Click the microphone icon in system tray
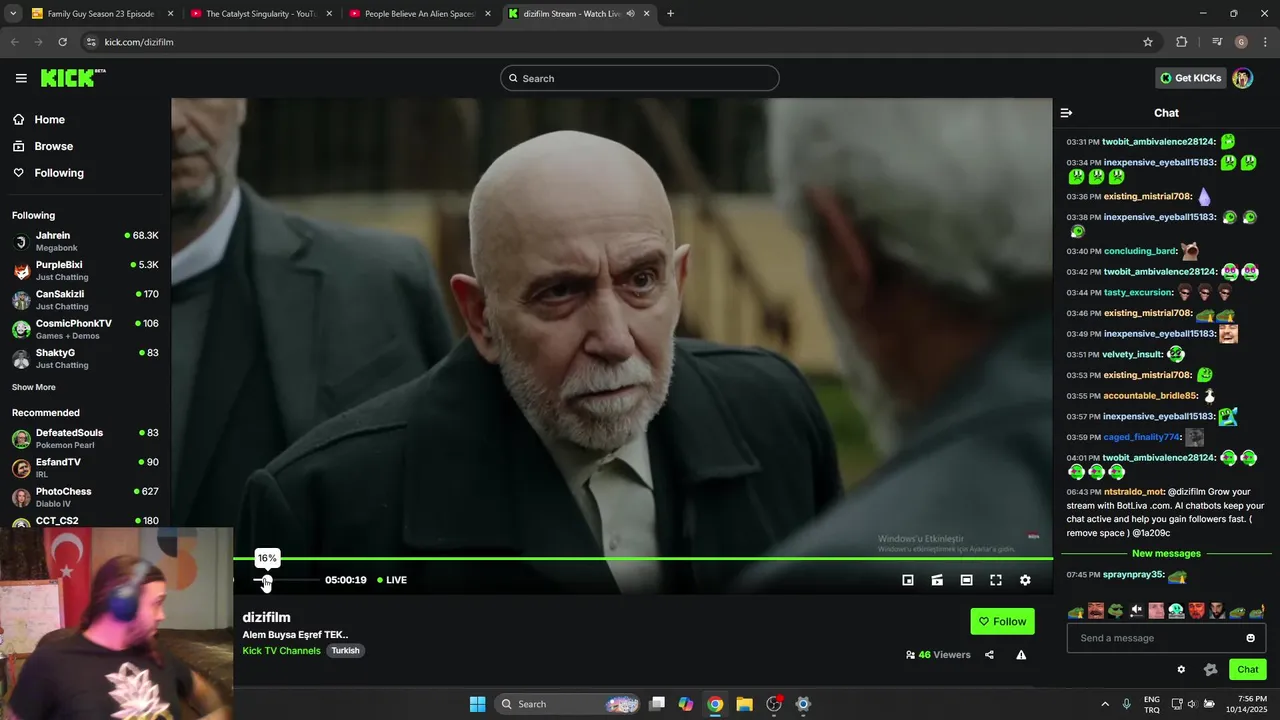Image resolution: width=1280 pixels, height=720 pixels. coord(1126,704)
